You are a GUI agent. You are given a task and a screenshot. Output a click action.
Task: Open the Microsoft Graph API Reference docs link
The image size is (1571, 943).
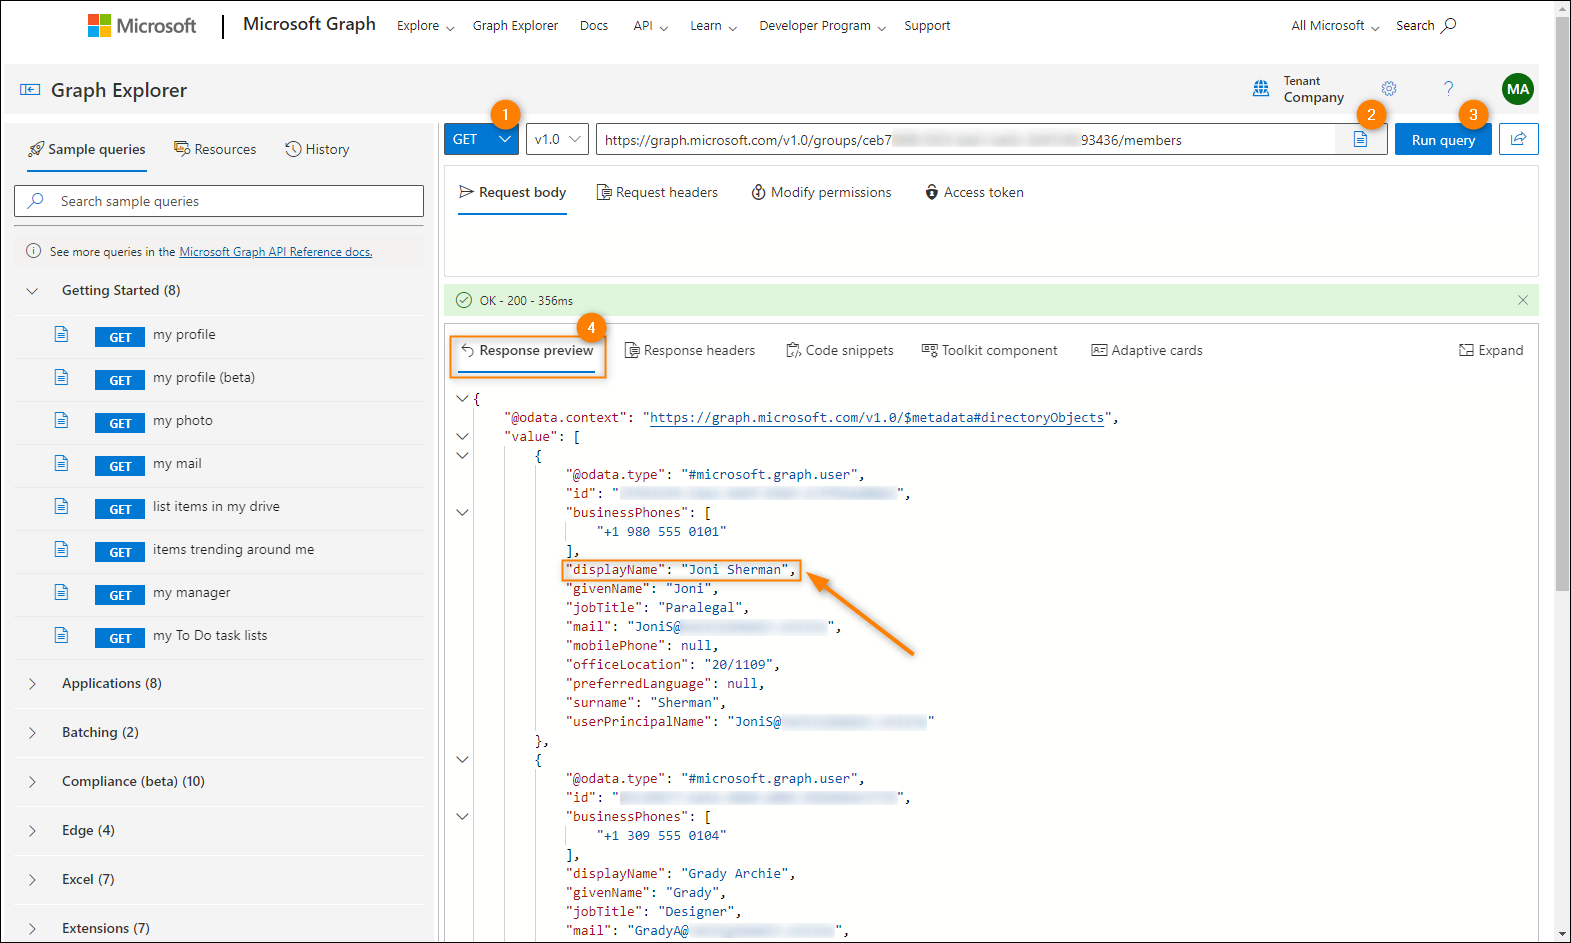(x=276, y=252)
